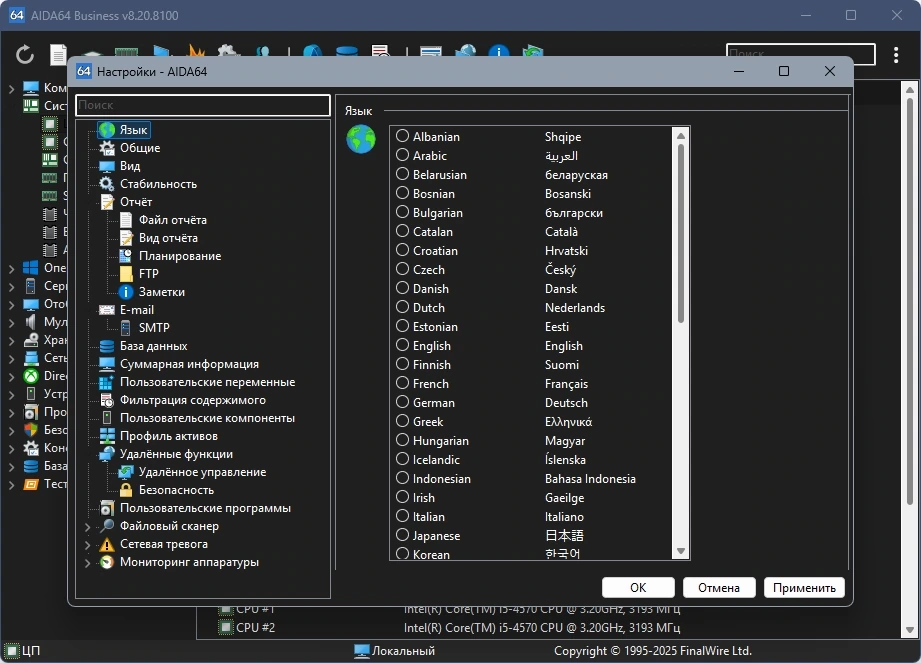Select the Italian radio button
Viewport: 921px width, 663px height.
[402, 516]
